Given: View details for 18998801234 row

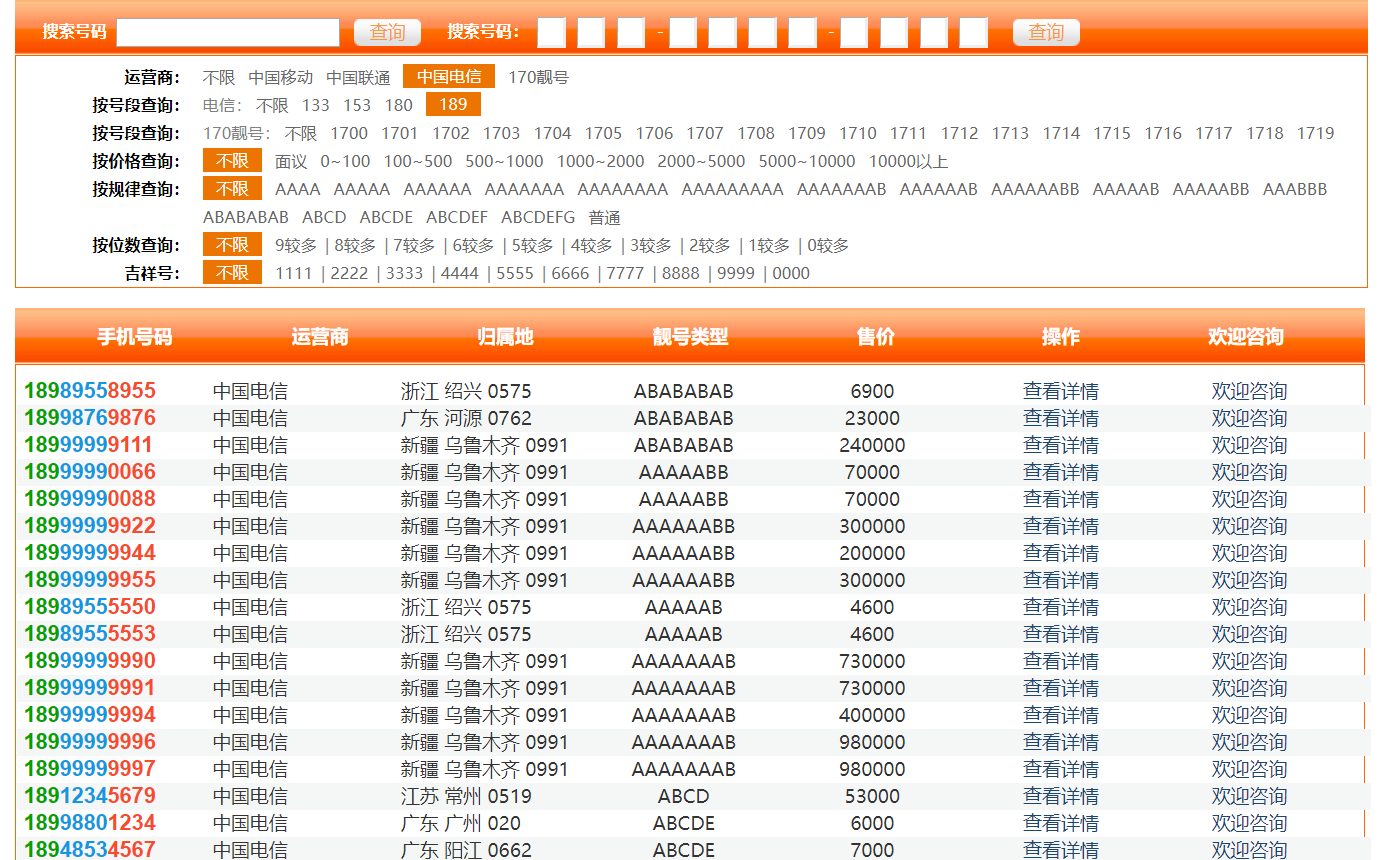Looking at the screenshot, I should [1061, 823].
